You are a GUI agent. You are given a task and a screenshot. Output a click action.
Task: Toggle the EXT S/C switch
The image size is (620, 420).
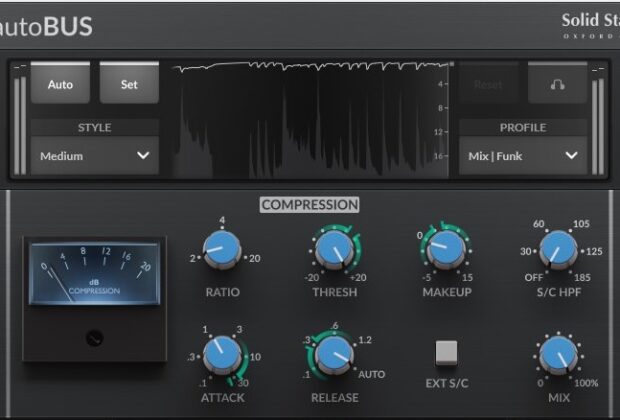tap(446, 353)
